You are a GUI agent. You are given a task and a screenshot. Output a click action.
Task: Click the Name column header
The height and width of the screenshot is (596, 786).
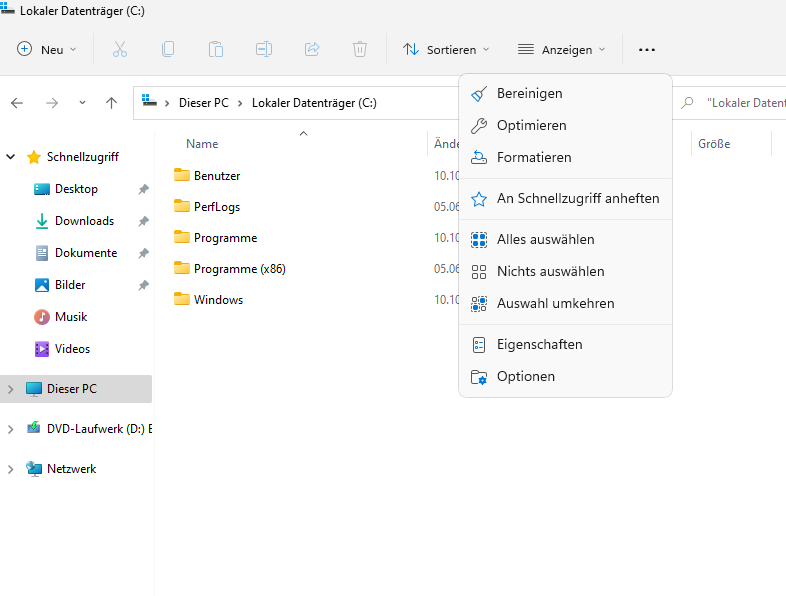[202, 144]
